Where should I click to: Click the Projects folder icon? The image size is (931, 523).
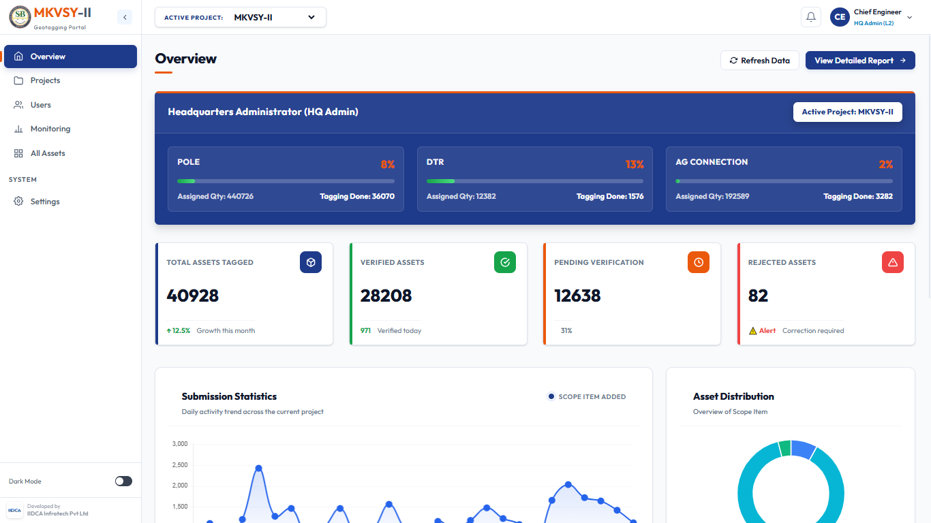click(x=18, y=80)
